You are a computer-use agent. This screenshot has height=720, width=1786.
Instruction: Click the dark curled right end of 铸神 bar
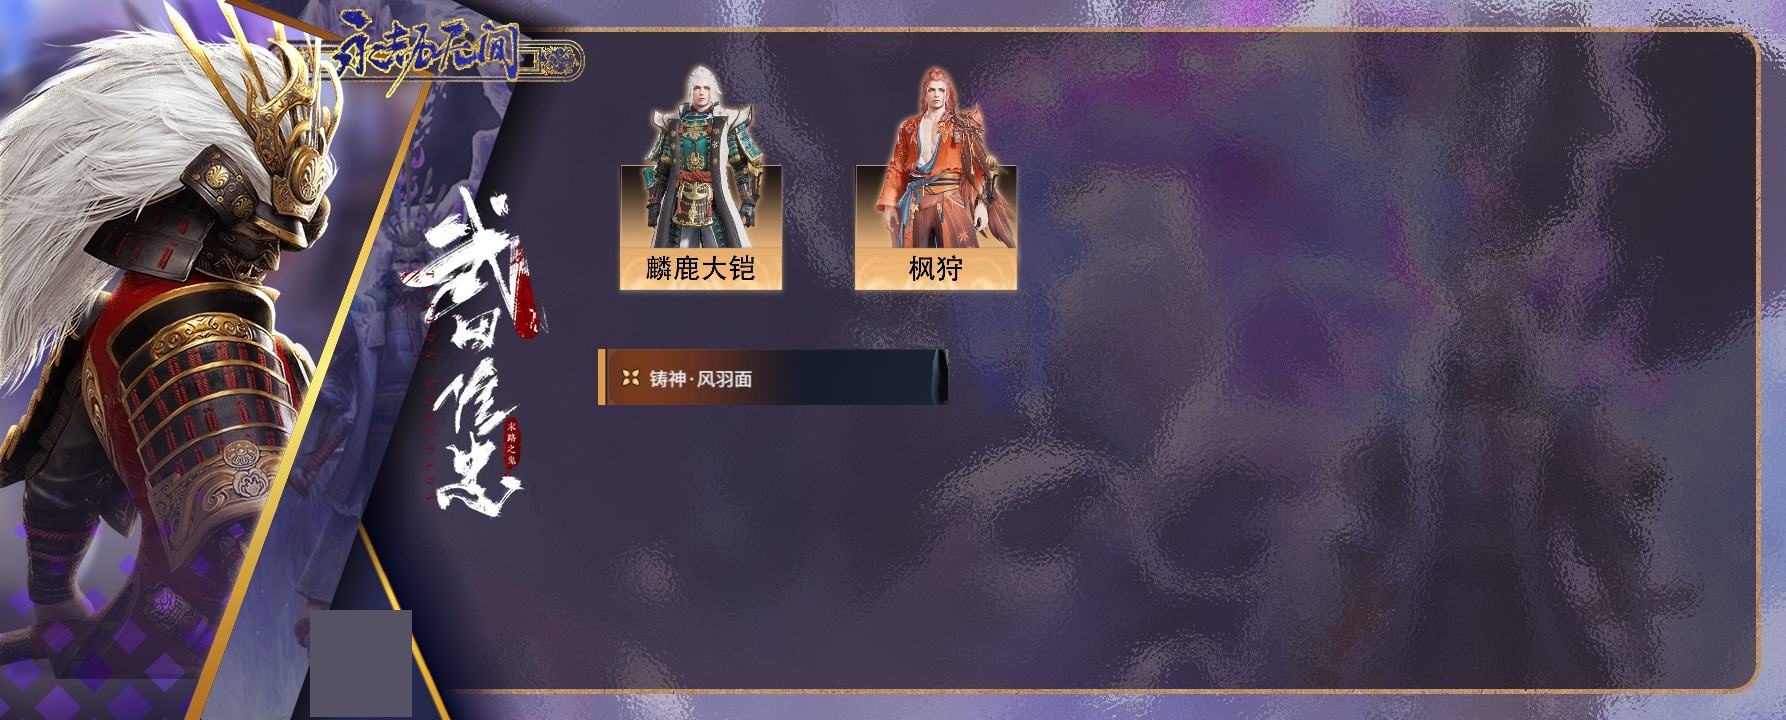(x=936, y=377)
